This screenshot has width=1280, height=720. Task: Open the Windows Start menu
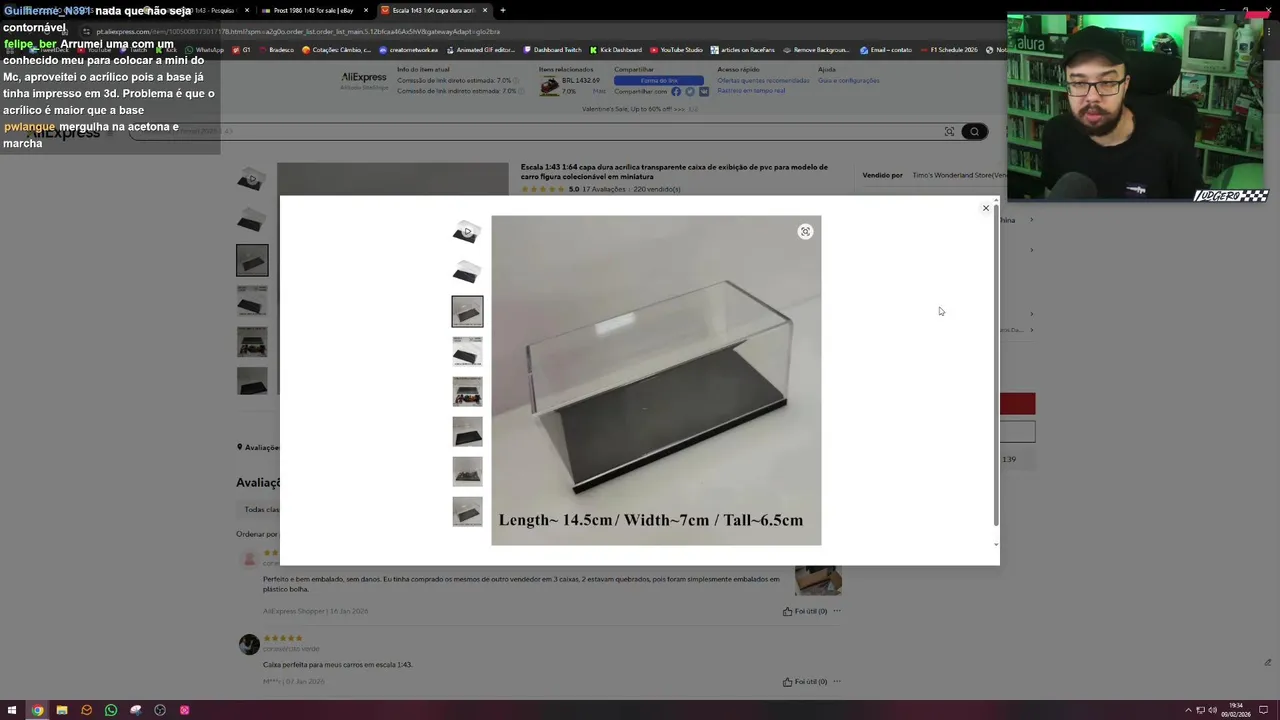[x=12, y=710]
